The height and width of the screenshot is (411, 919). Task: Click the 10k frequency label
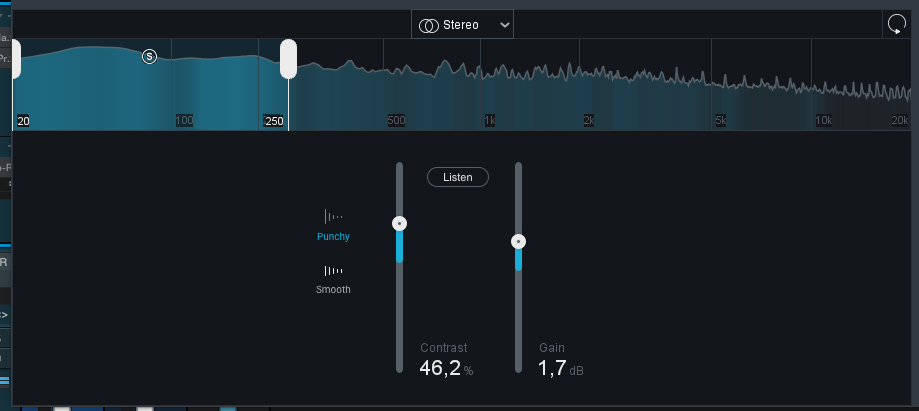tap(823, 121)
